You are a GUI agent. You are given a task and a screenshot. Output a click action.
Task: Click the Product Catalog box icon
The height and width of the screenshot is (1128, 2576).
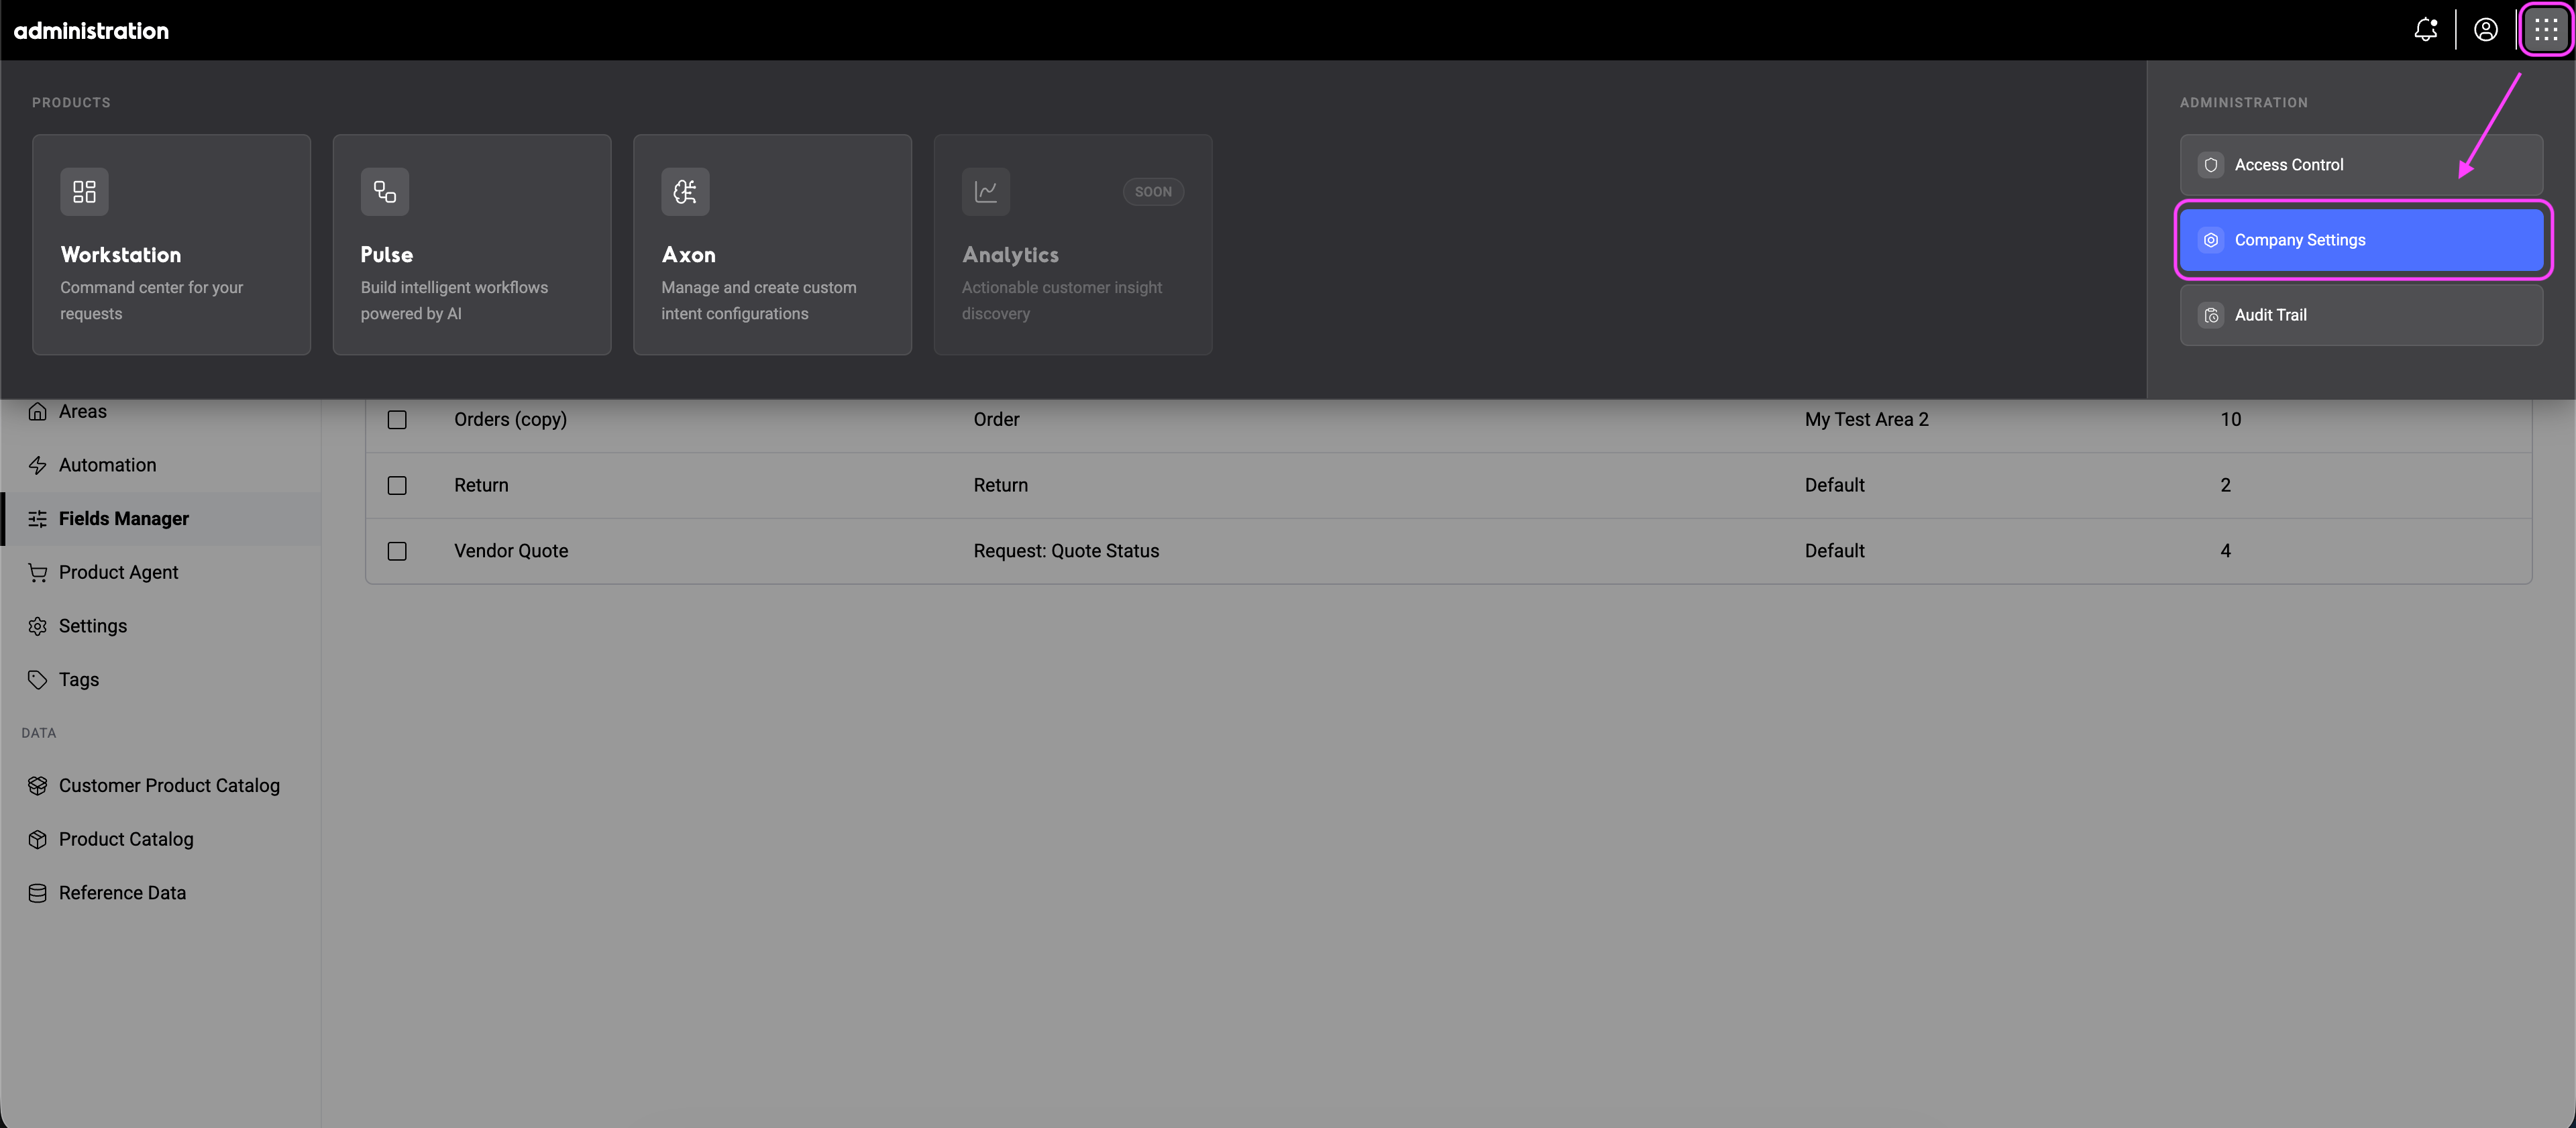[x=37, y=839]
